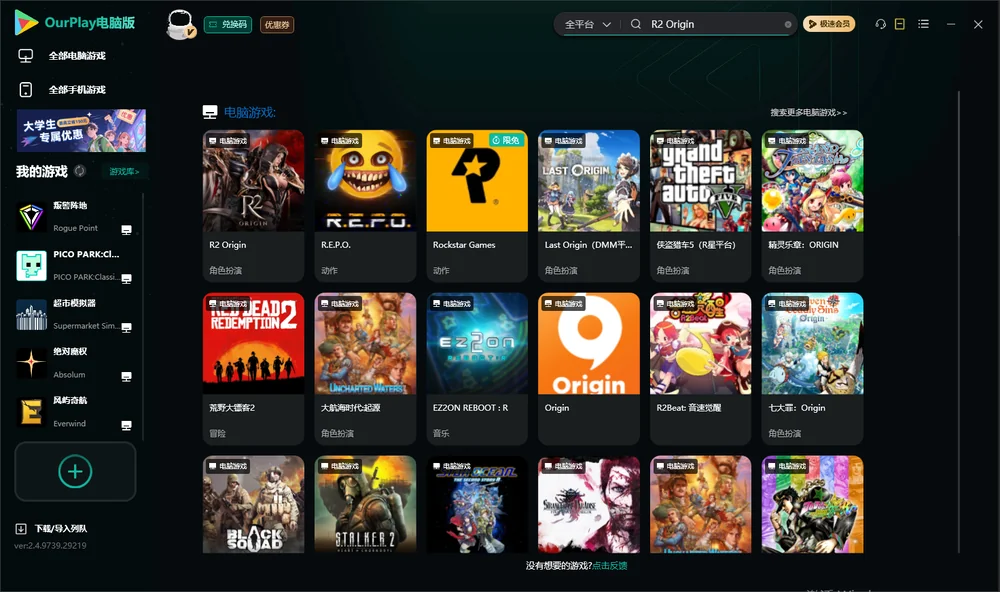Open the 游戏库> link

124,172
